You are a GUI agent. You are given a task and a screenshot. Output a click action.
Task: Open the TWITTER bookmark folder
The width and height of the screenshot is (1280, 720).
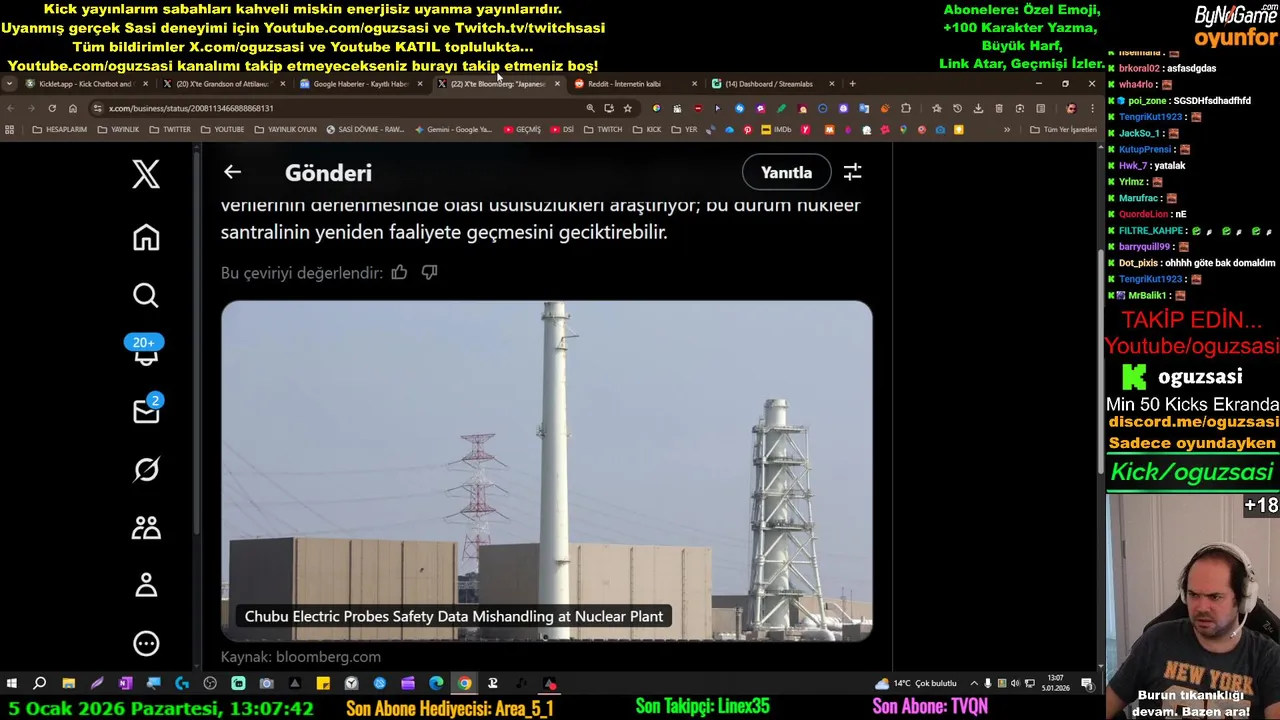point(170,130)
